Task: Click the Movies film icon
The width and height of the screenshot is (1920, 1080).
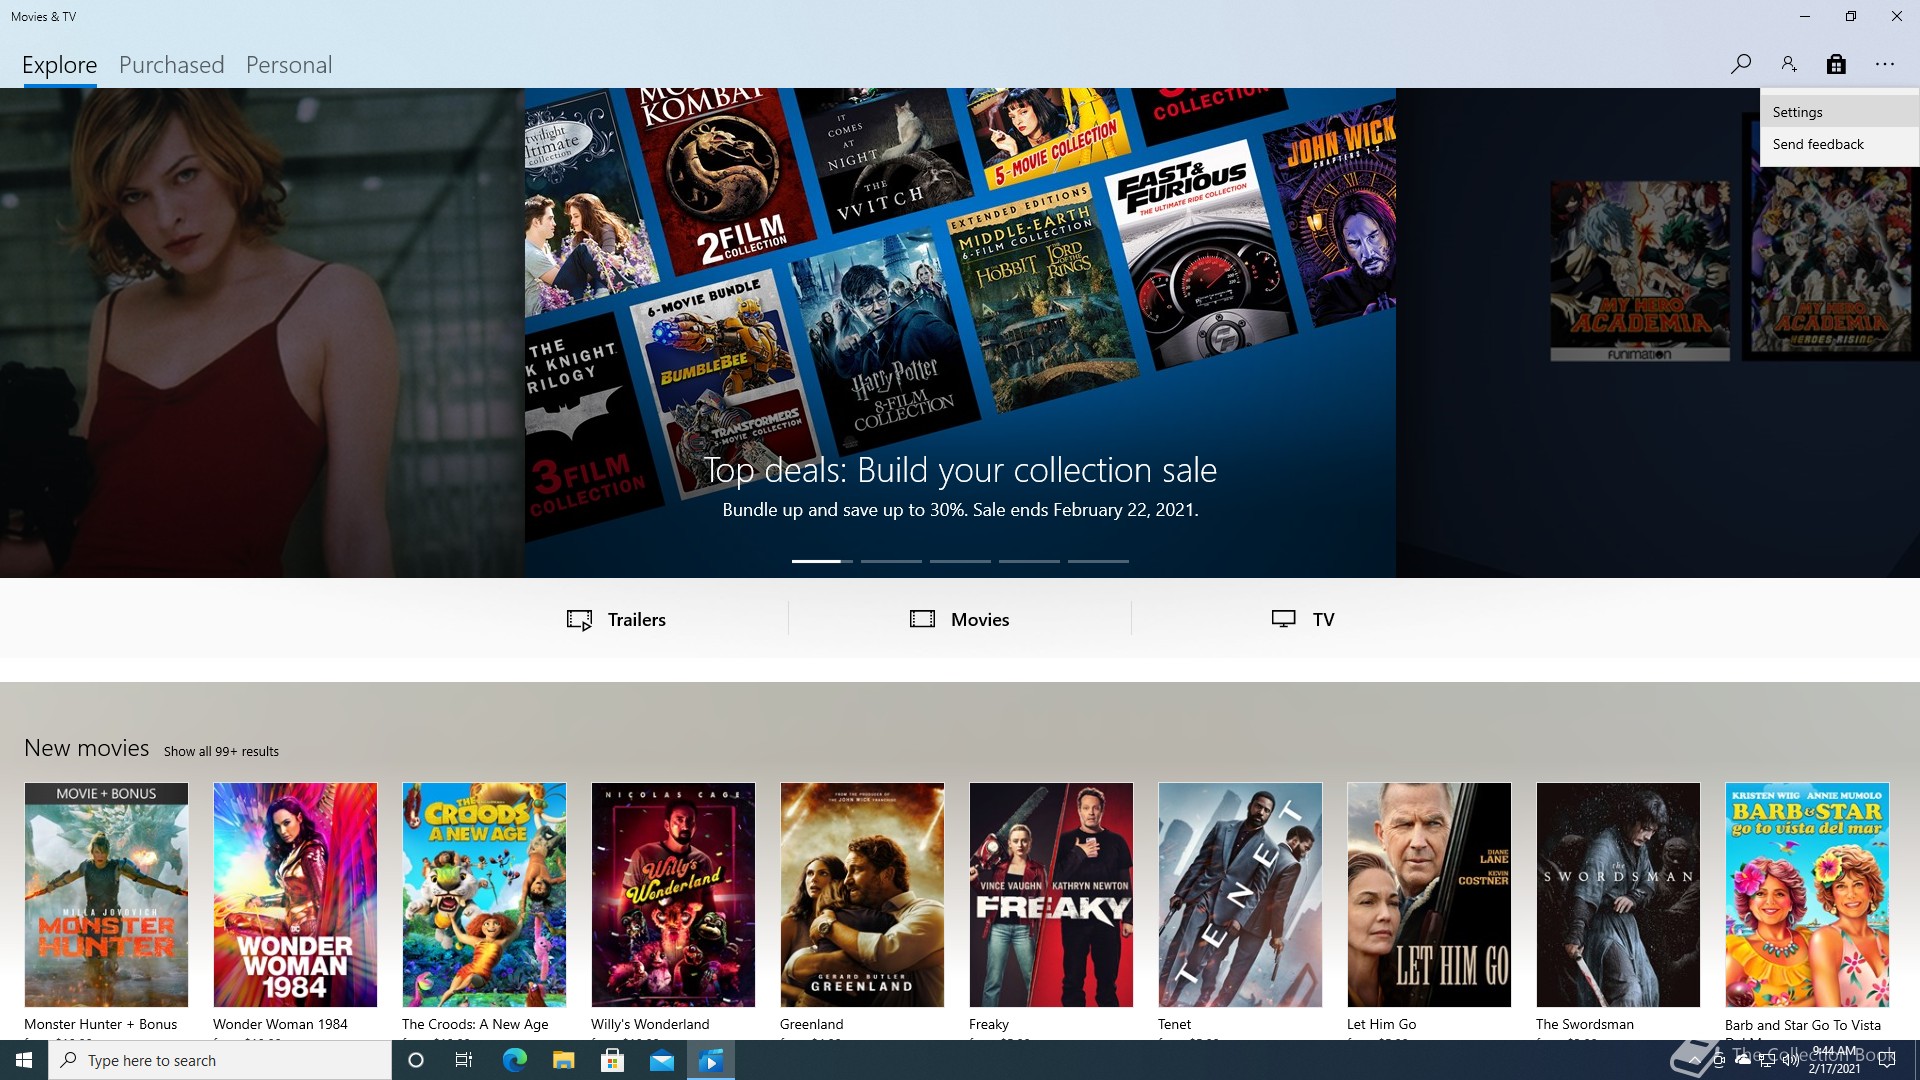Action: tap(922, 619)
